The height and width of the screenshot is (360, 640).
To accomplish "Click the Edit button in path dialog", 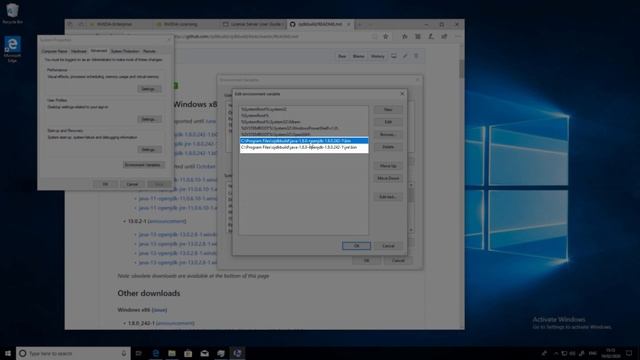I will coord(388,122).
